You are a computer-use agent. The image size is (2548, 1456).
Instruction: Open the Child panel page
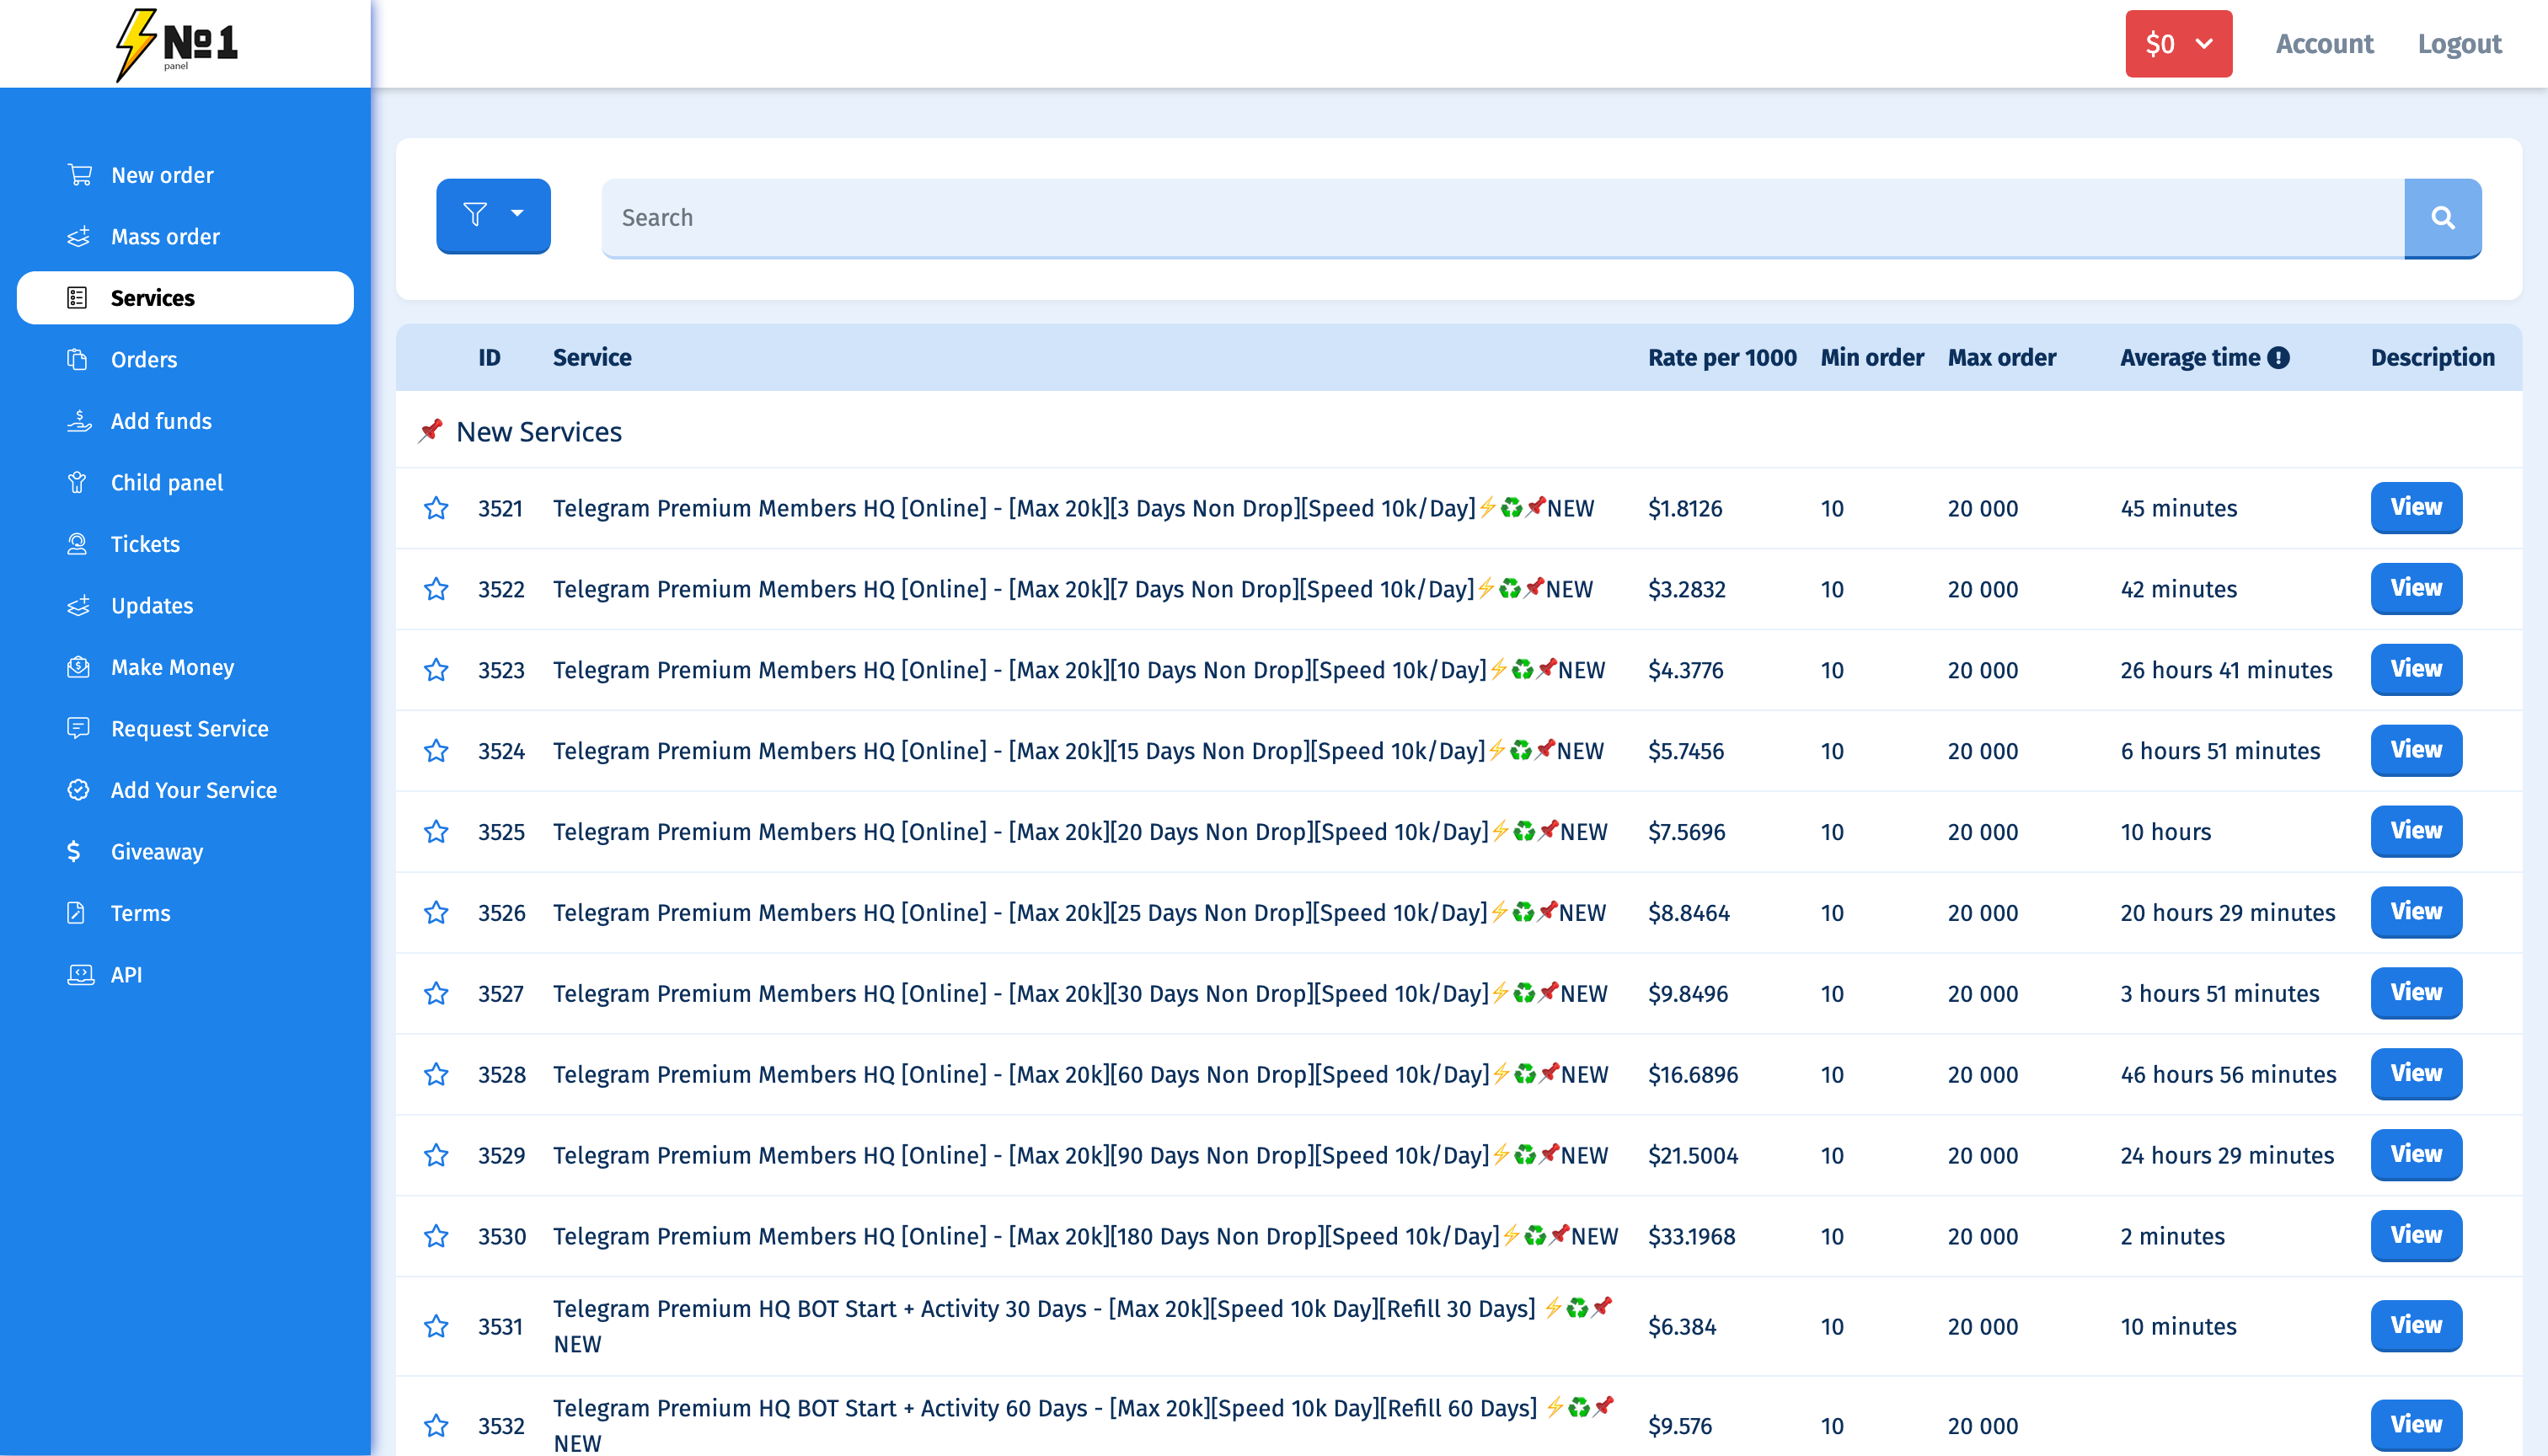click(166, 482)
